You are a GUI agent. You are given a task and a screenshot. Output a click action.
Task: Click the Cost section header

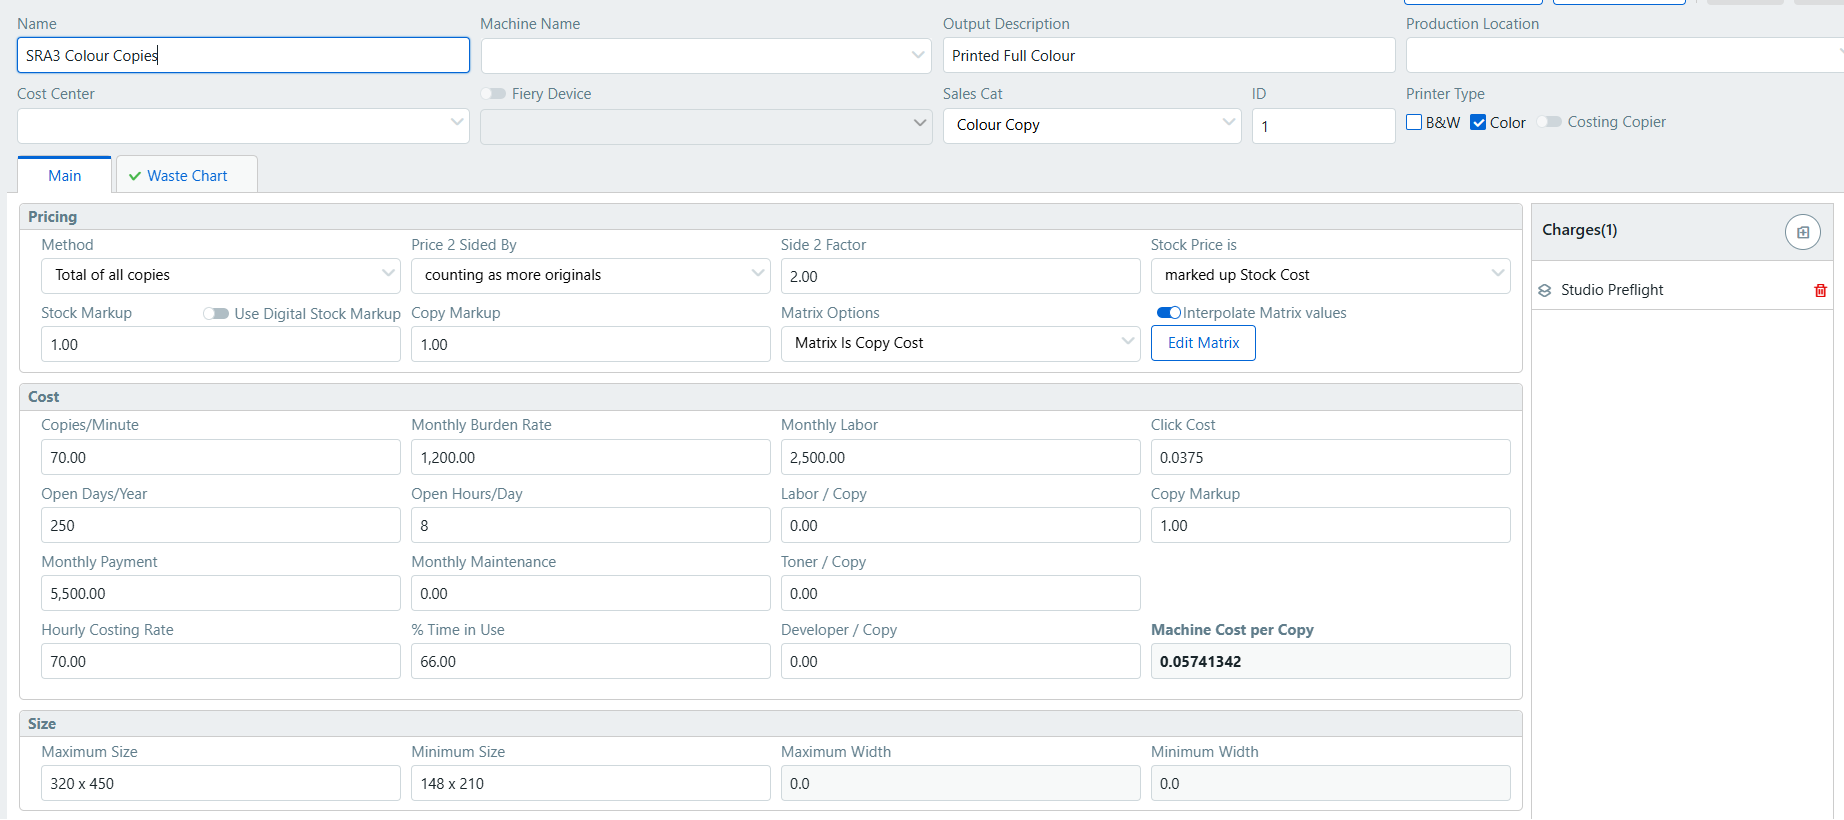pos(770,397)
